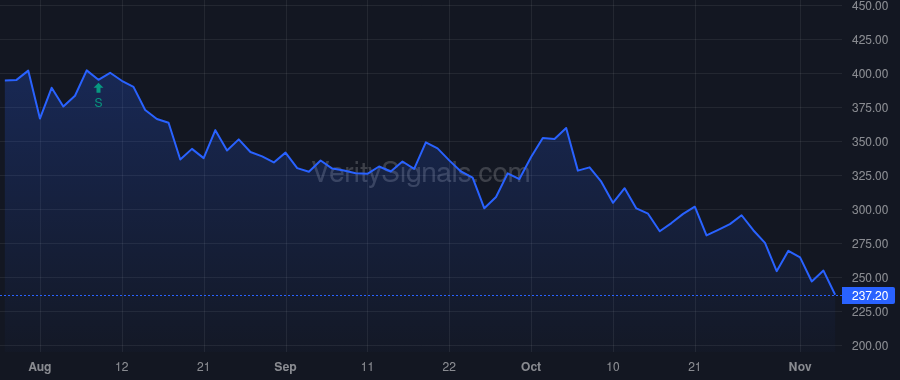
Task: Click the 21 date label before Sep
Action: [x=203, y=366]
